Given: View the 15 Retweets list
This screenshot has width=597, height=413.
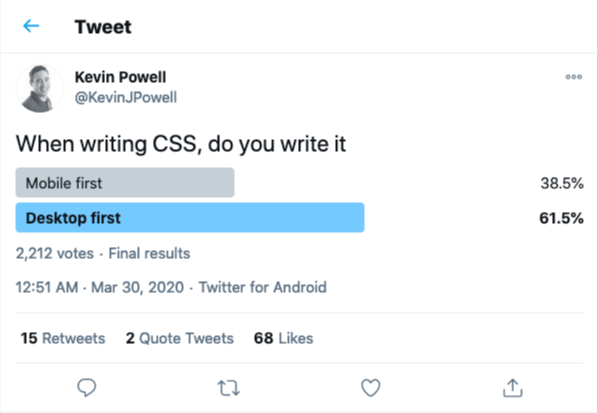Looking at the screenshot, I should tap(63, 338).
